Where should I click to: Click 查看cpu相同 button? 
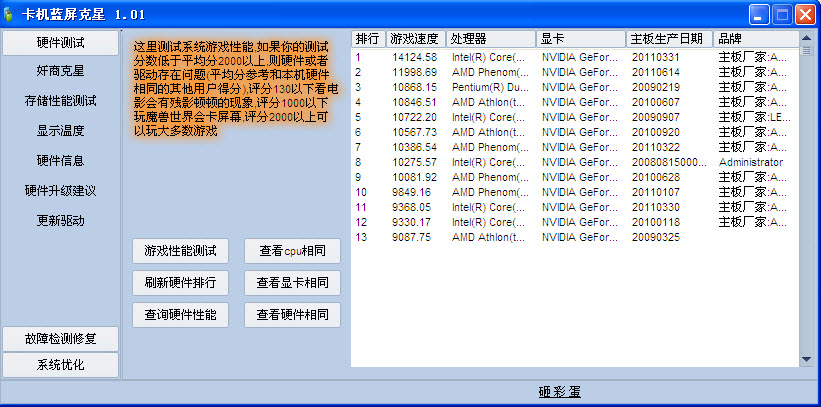tap(292, 250)
